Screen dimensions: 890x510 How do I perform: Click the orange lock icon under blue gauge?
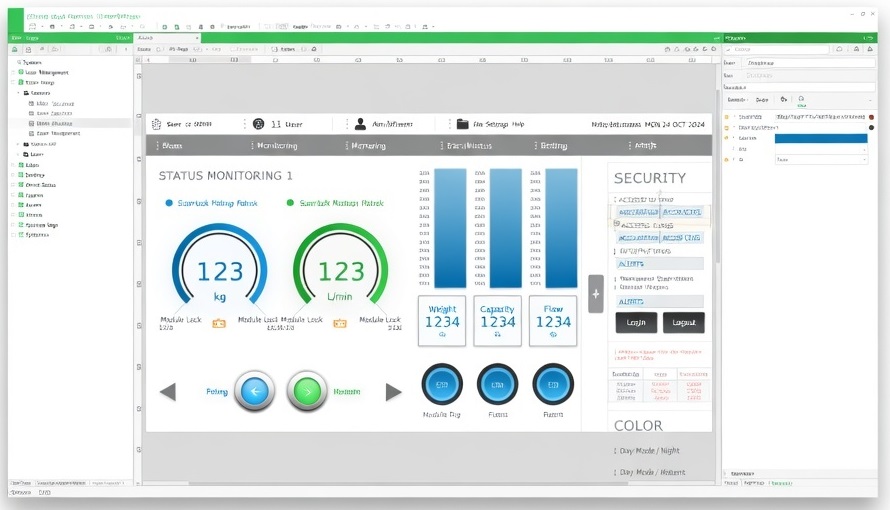coord(219,323)
